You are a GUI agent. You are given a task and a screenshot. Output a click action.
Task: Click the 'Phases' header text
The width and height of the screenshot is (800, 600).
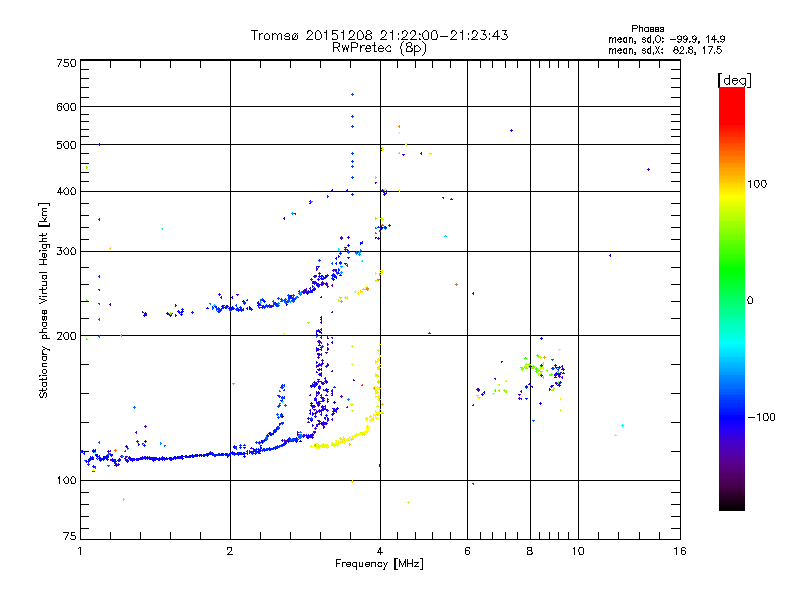[647, 29]
